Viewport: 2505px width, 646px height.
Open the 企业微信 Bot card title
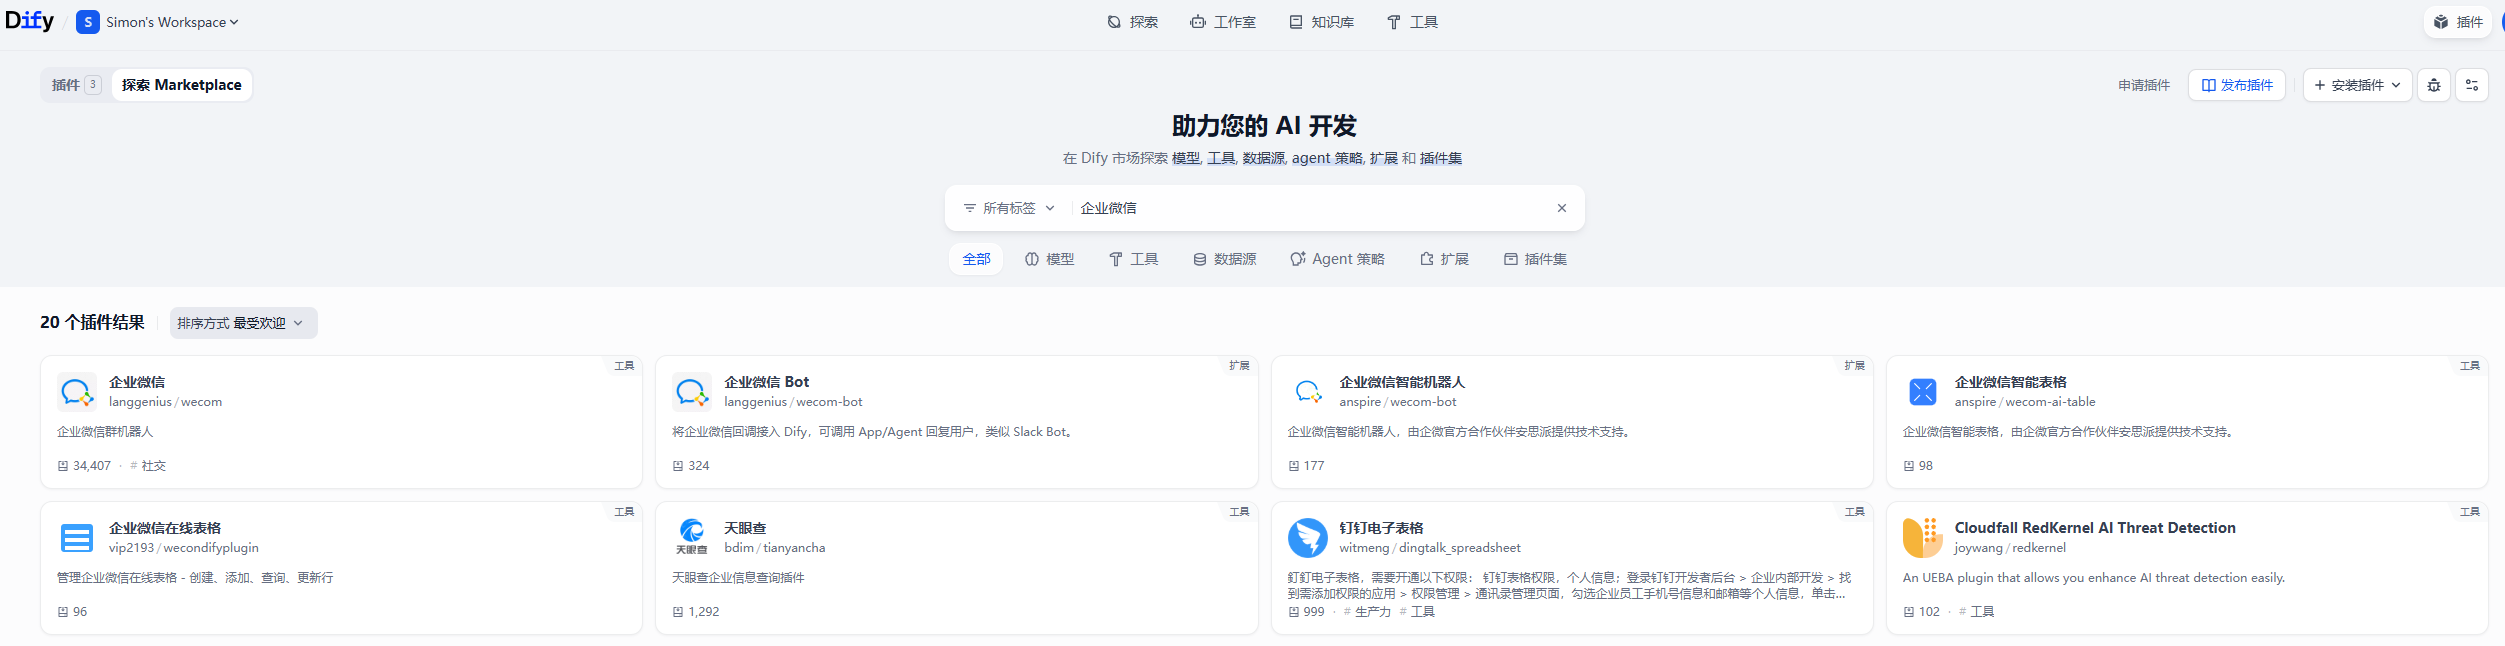[767, 382]
